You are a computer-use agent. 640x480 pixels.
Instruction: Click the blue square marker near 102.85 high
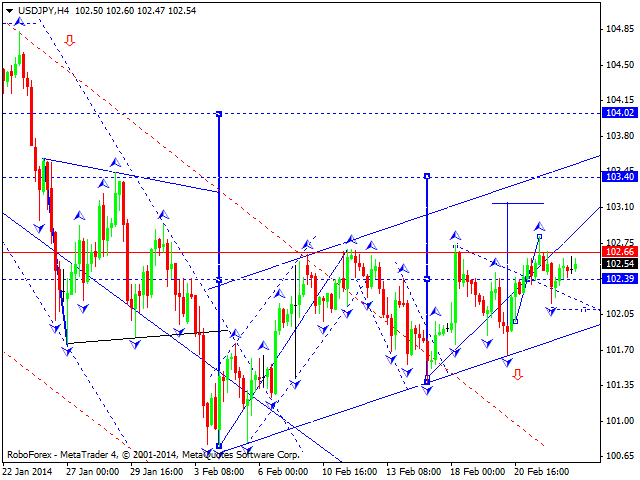pyautogui.click(x=539, y=237)
